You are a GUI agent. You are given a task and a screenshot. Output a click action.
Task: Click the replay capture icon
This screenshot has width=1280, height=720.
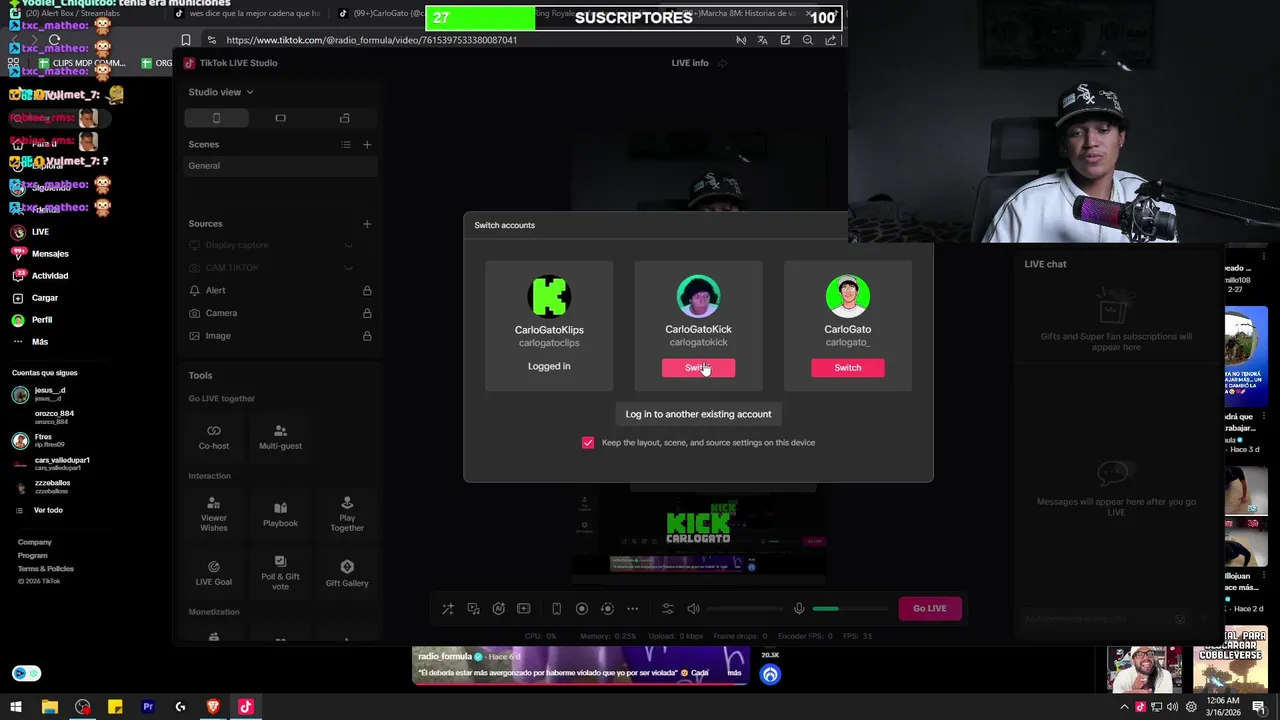click(x=607, y=608)
